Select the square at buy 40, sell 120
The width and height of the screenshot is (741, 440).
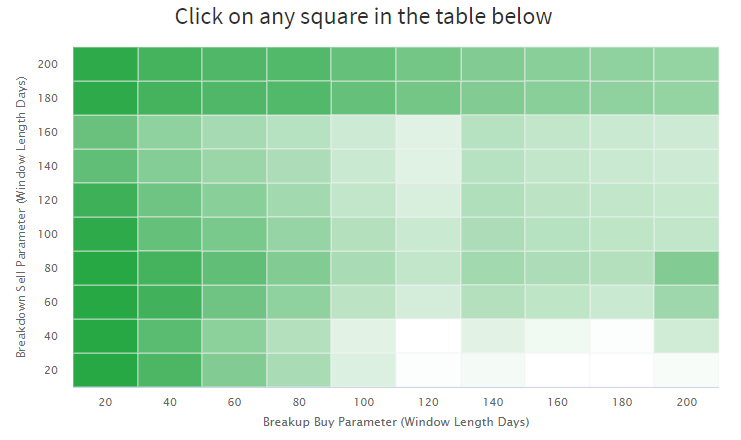170,200
